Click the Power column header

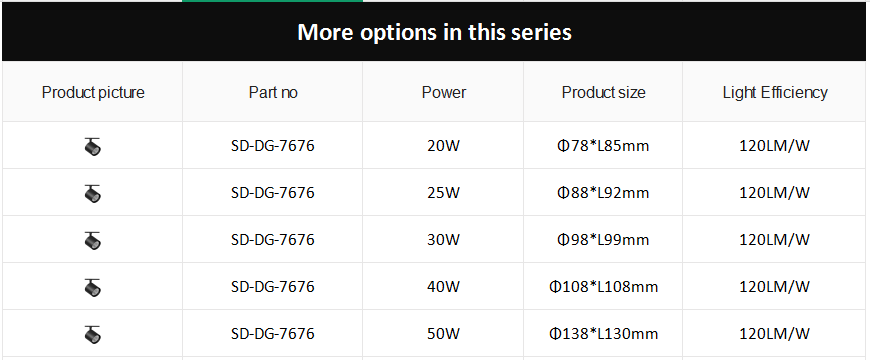[x=444, y=92]
